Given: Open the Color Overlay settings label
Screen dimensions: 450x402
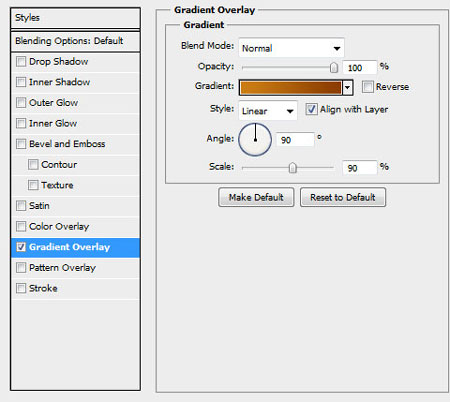Looking at the screenshot, I should (x=59, y=227).
